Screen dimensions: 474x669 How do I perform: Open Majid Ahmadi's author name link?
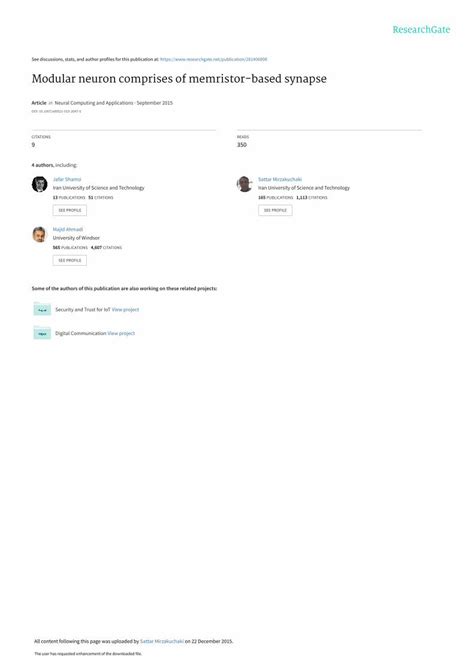point(68,229)
